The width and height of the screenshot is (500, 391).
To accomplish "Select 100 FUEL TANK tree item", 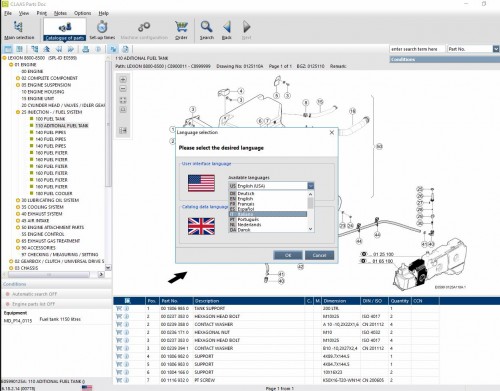I will point(50,119).
